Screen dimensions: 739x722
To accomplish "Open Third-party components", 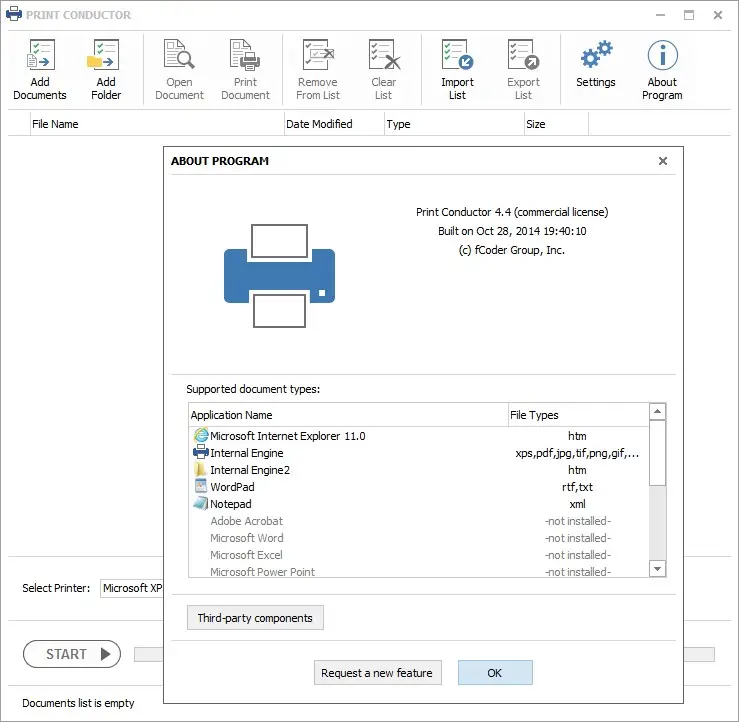I will [x=255, y=618].
